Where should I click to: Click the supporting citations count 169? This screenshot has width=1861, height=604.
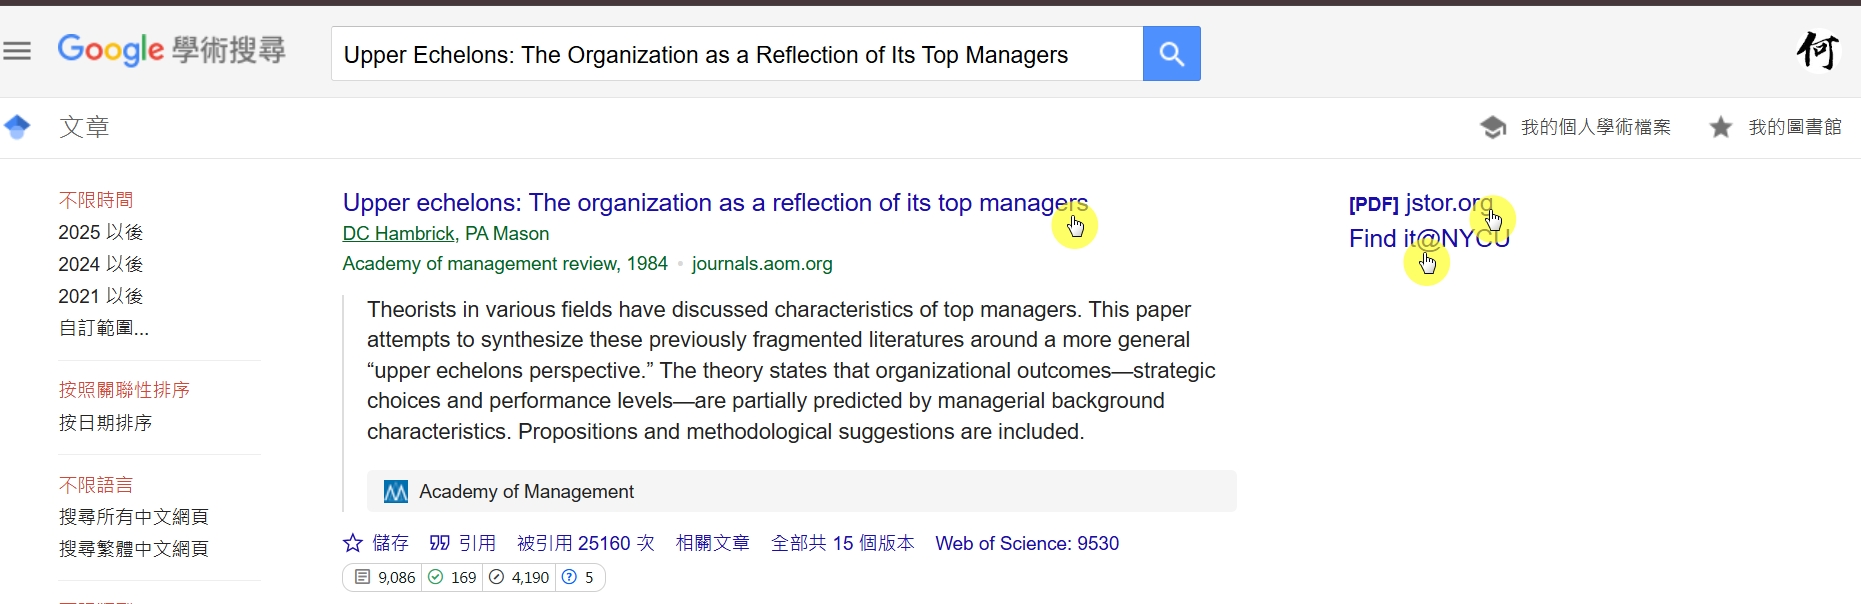[x=453, y=578]
